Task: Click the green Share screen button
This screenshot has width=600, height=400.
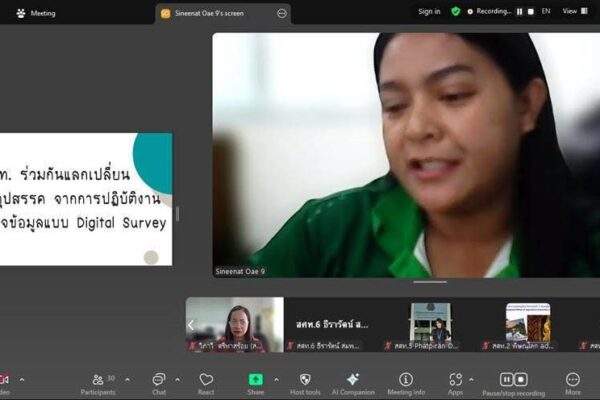Action: 256,380
